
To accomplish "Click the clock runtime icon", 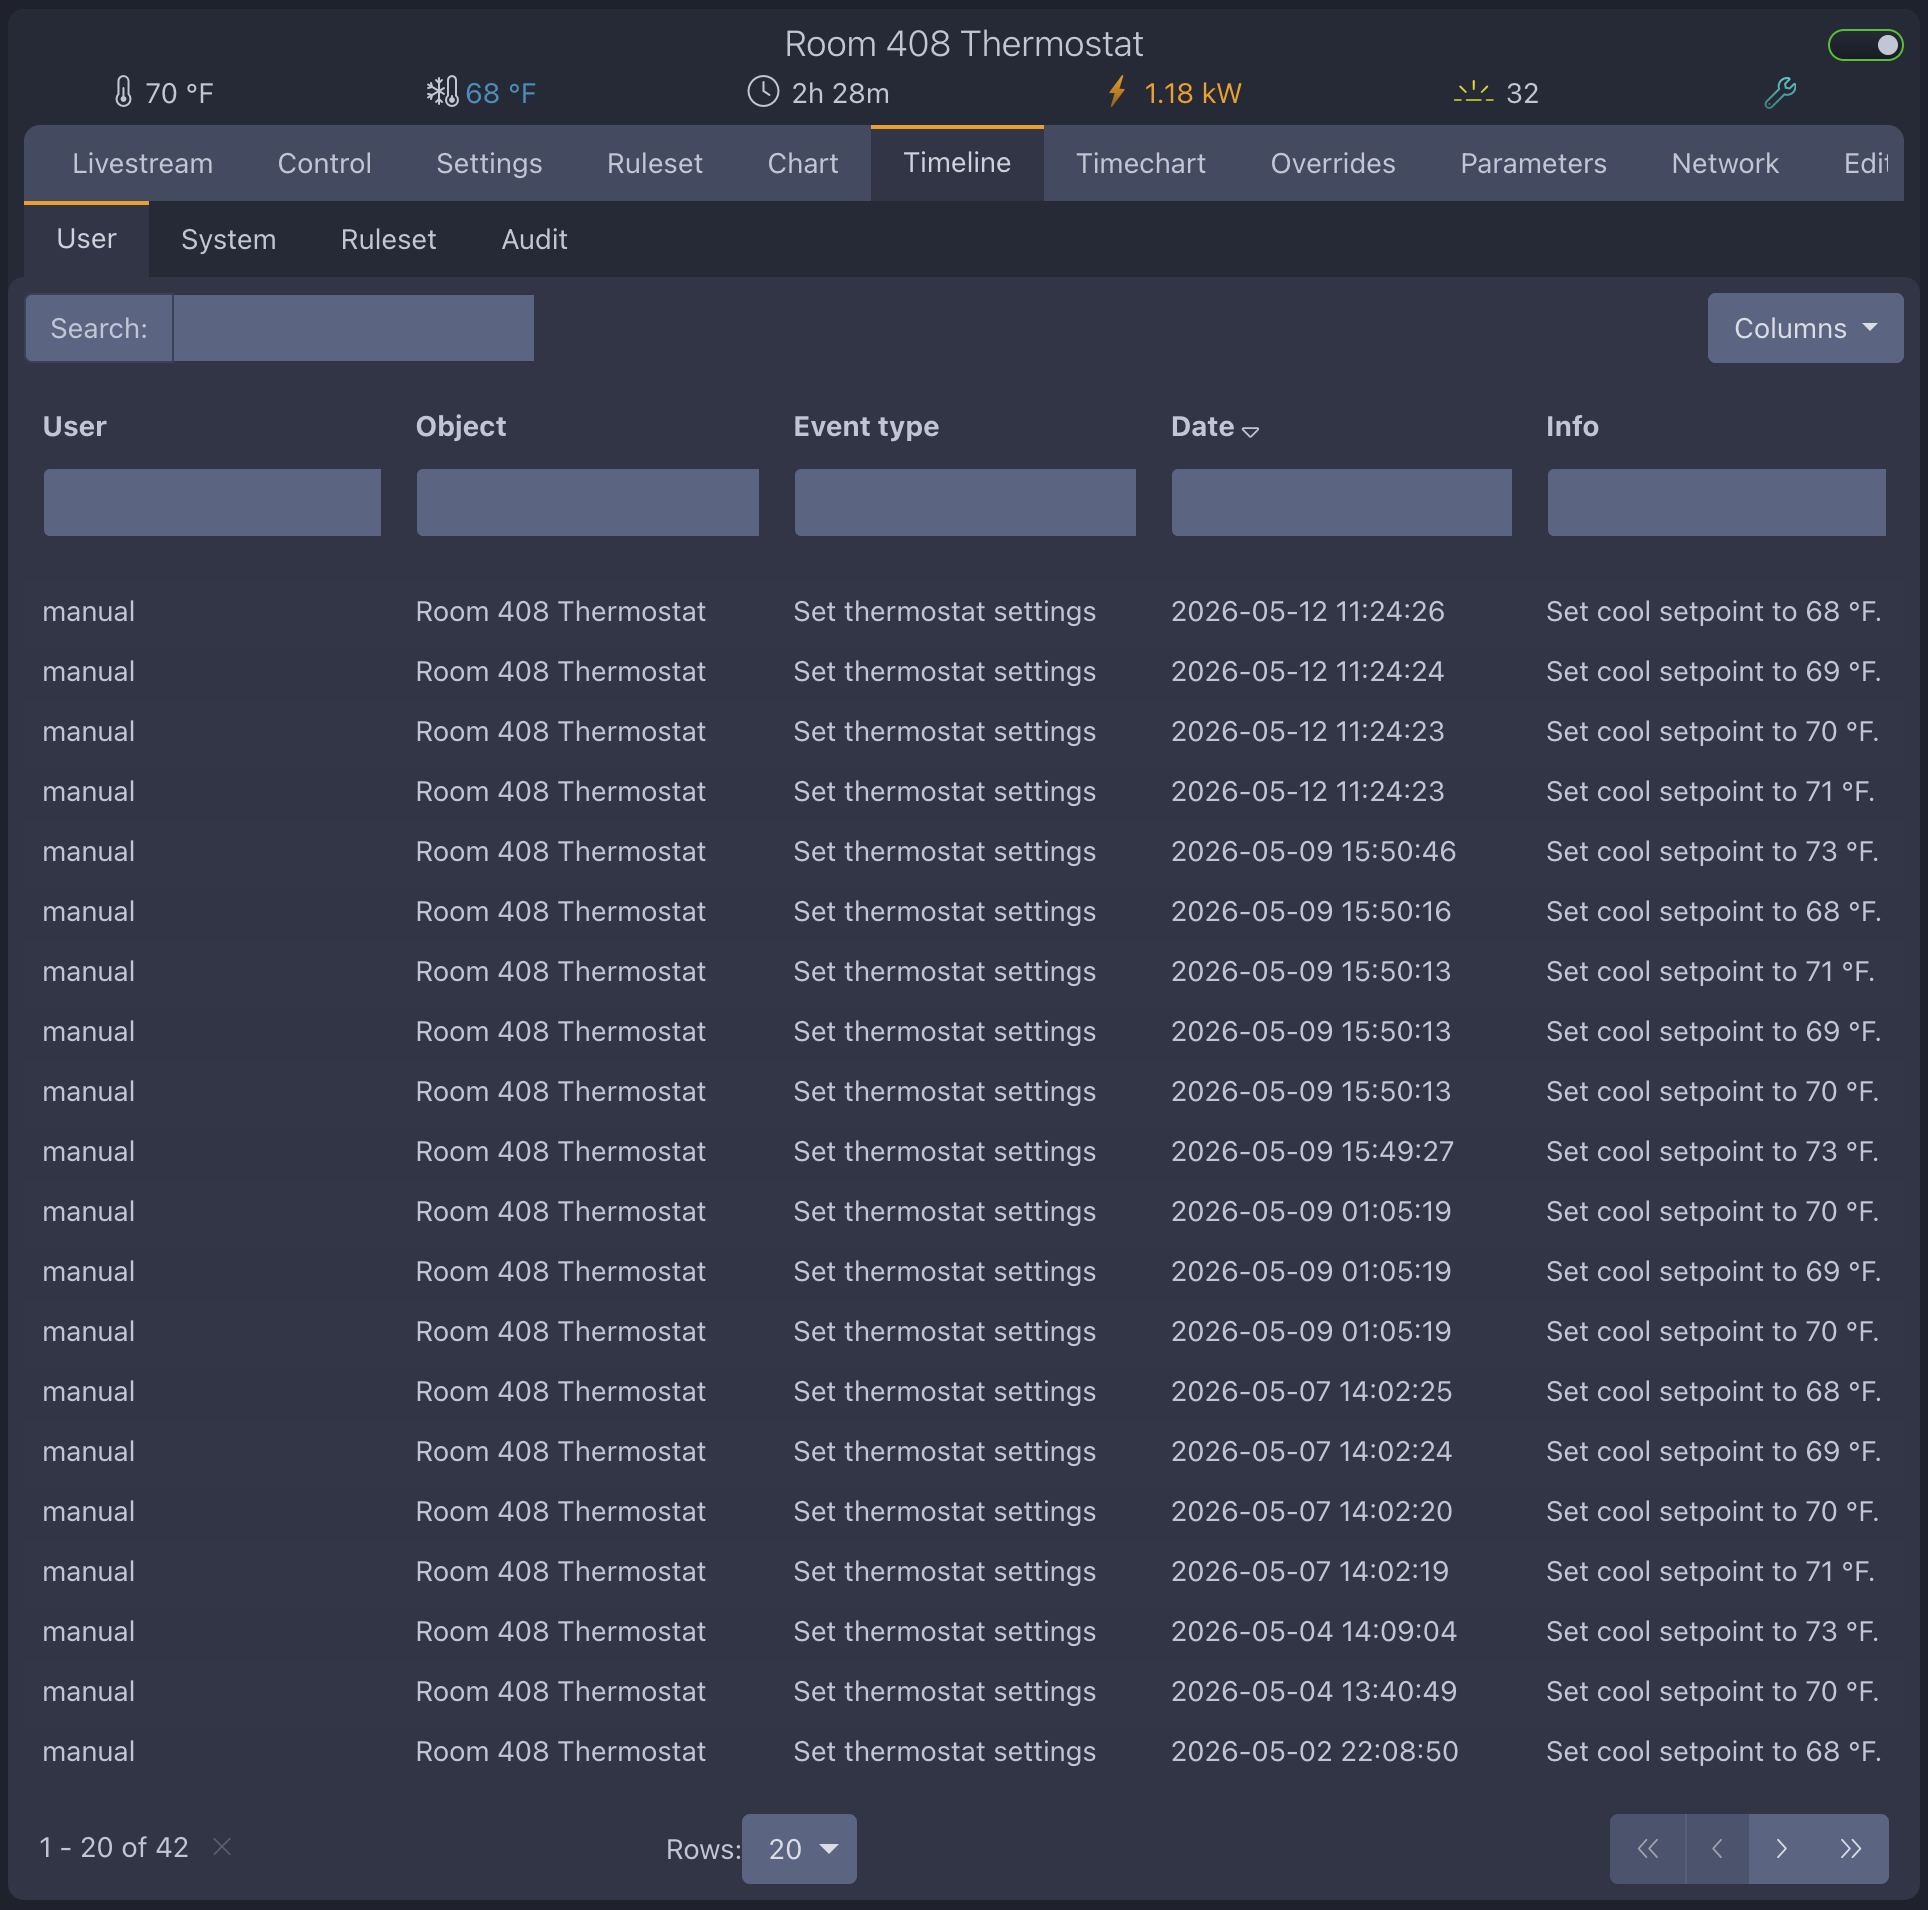I will click(763, 92).
